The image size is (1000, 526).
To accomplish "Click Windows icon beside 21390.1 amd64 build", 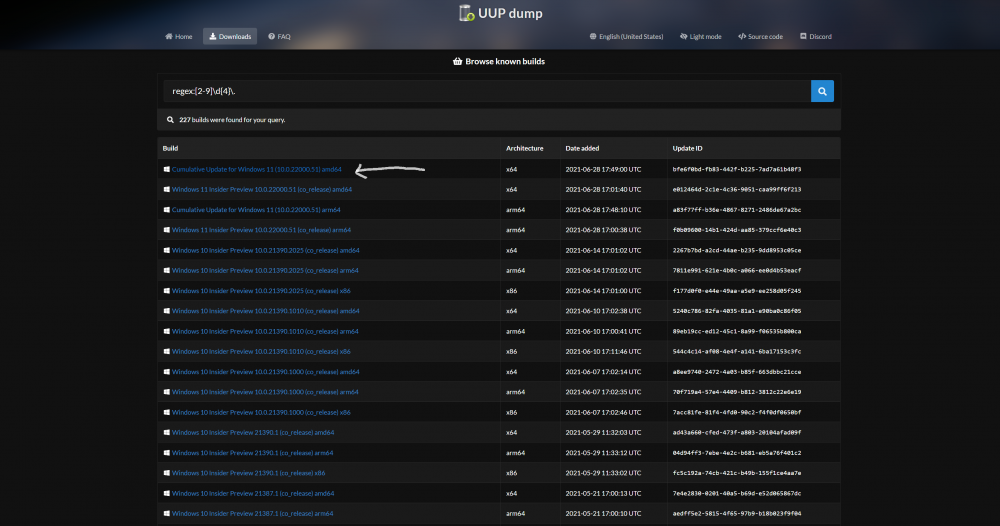I will click(x=166, y=432).
